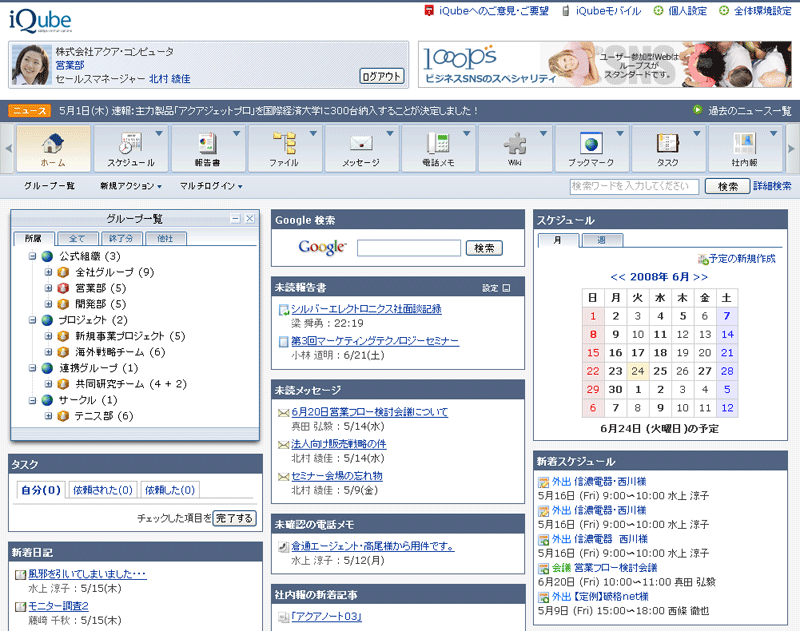Toggle the 未読報告書 panel collapse icon
Image resolution: width=800 pixels, height=631 pixels.
click(506, 288)
